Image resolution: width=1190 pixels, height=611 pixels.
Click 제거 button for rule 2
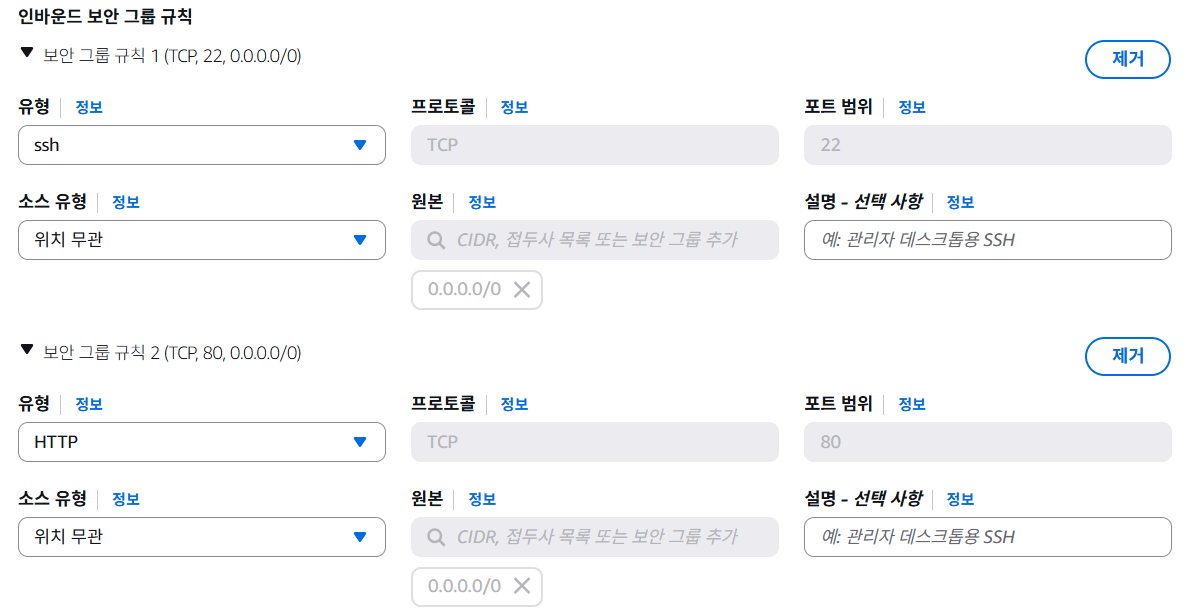point(1128,356)
